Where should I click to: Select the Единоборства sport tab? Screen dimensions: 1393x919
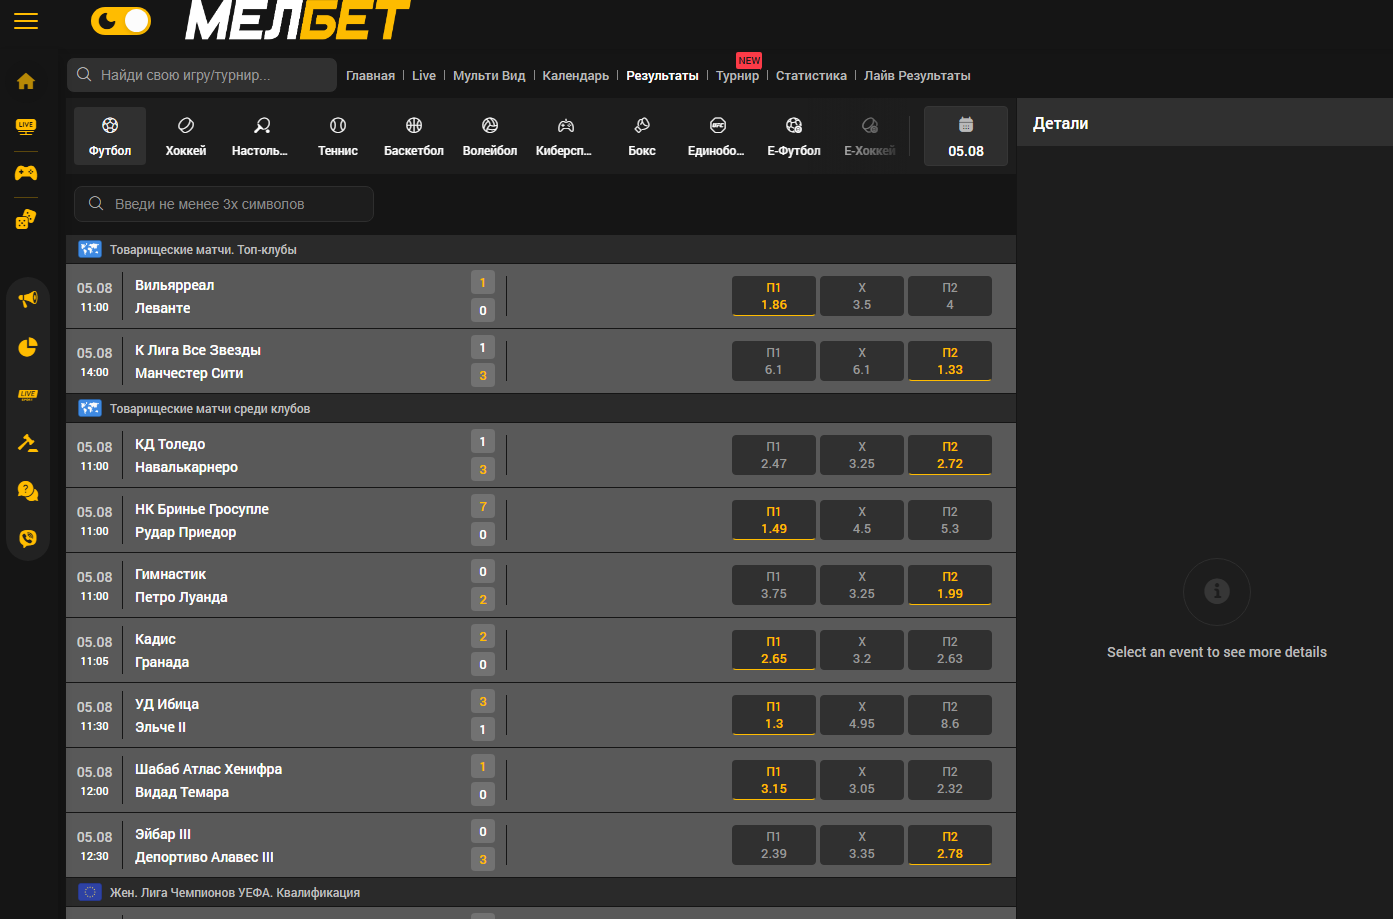(x=718, y=136)
